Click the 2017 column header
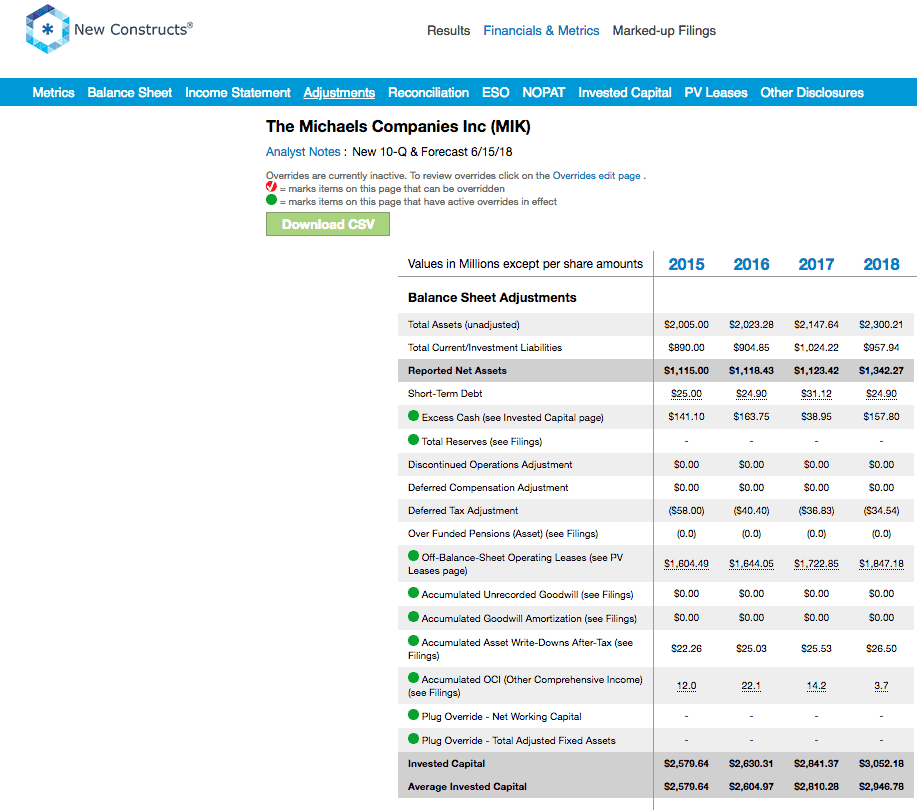The image size is (917, 810). pyautogui.click(x=816, y=264)
